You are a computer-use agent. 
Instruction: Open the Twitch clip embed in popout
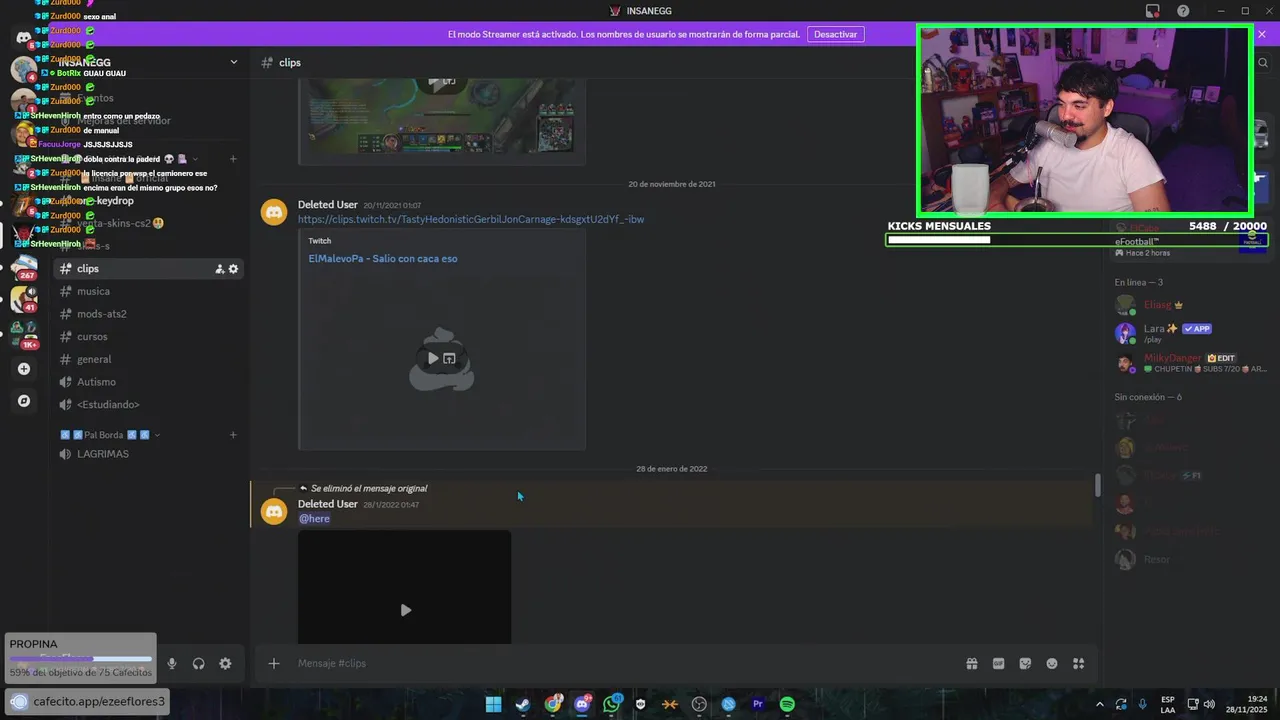449,358
